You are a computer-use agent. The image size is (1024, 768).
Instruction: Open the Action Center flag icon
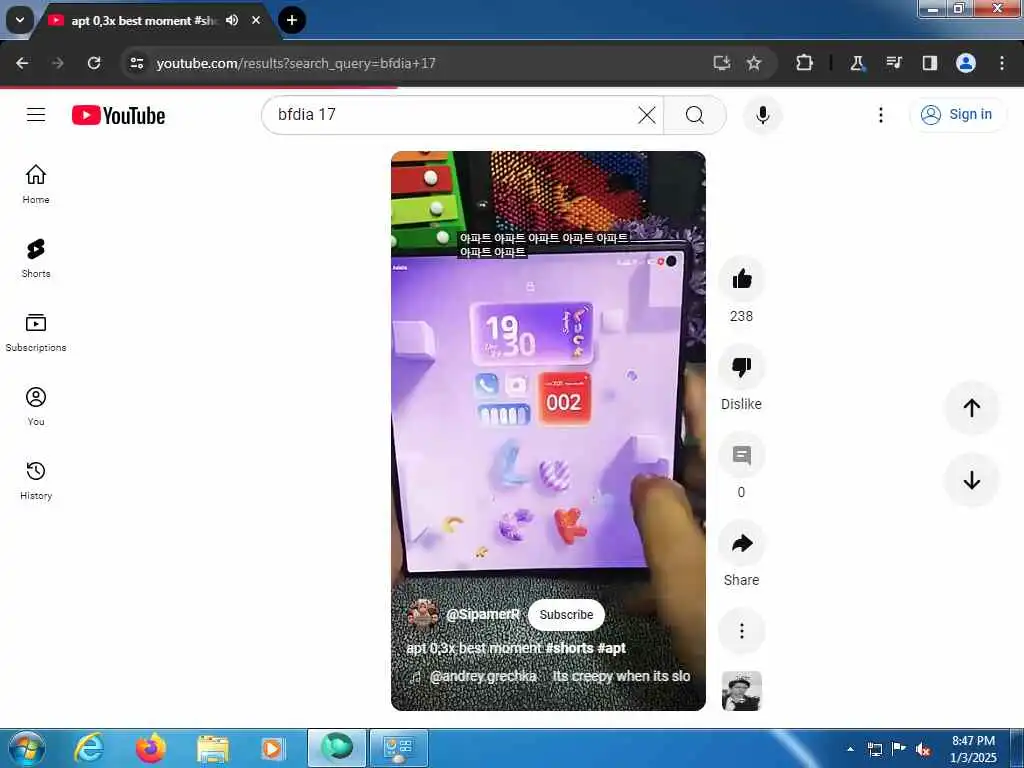(x=899, y=749)
